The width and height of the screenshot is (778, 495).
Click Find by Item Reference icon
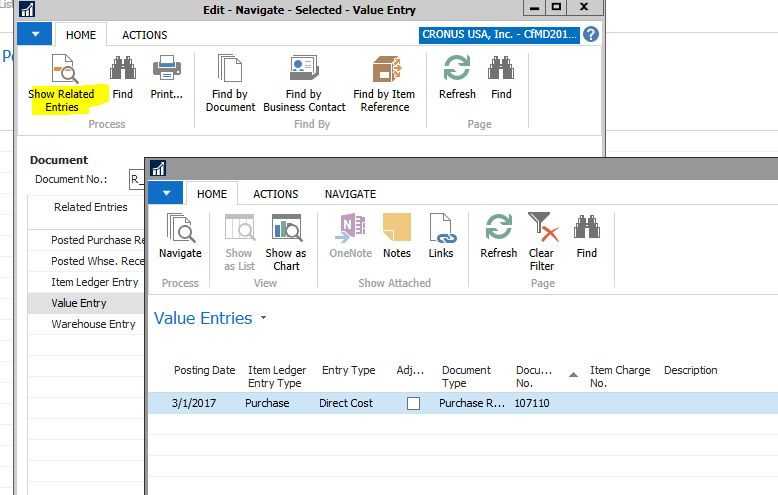(385, 70)
